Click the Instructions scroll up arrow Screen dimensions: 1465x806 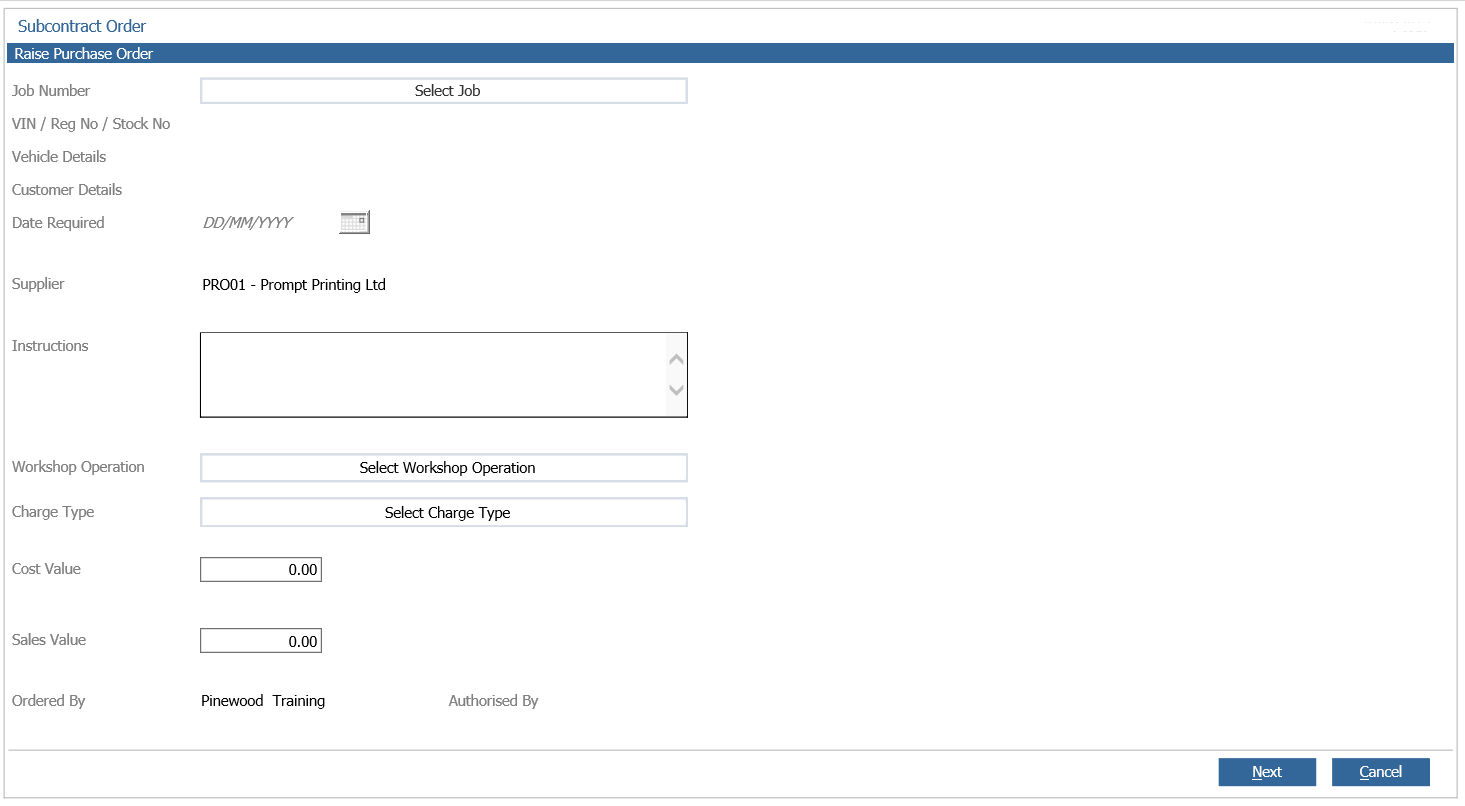pyautogui.click(x=677, y=359)
